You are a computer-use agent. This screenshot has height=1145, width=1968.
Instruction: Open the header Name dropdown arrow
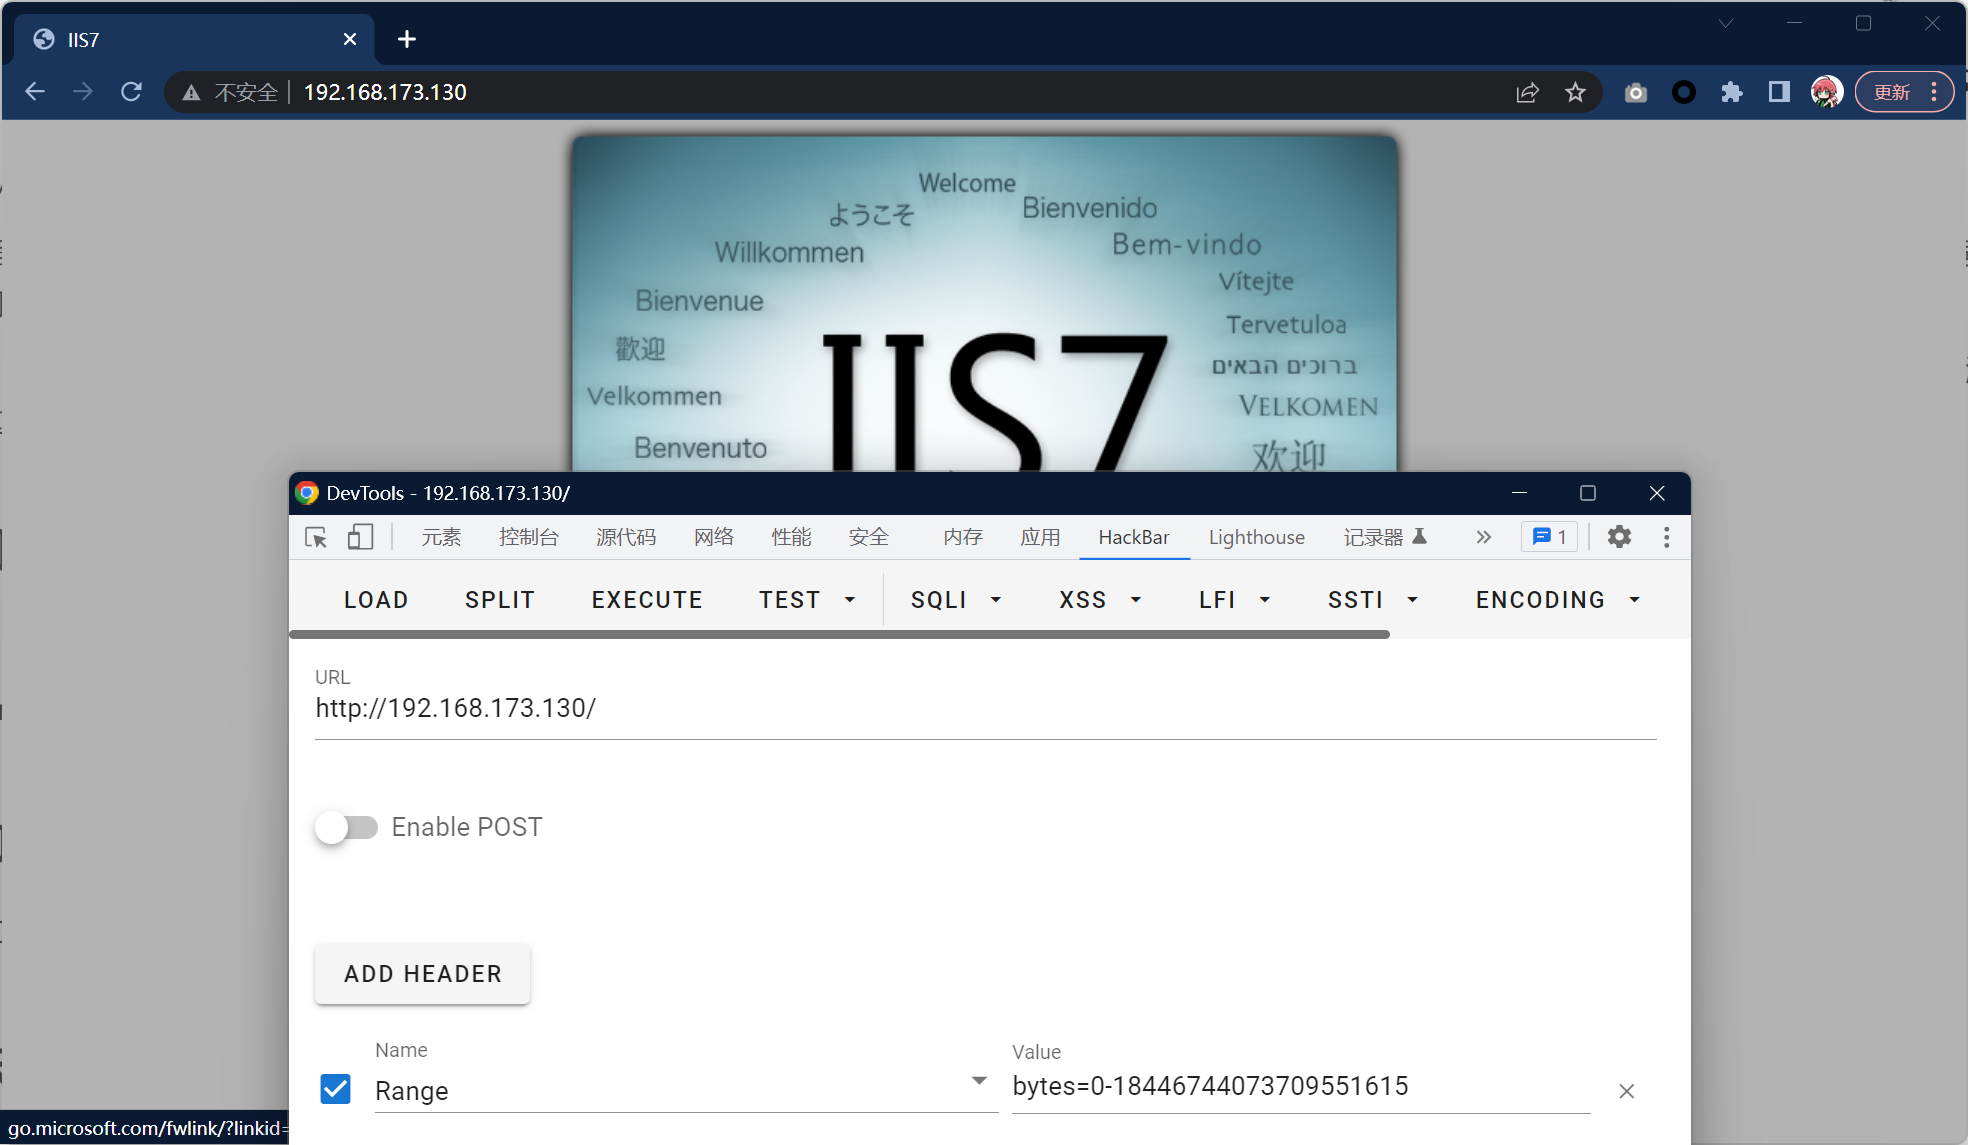click(x=979, y=1081)
